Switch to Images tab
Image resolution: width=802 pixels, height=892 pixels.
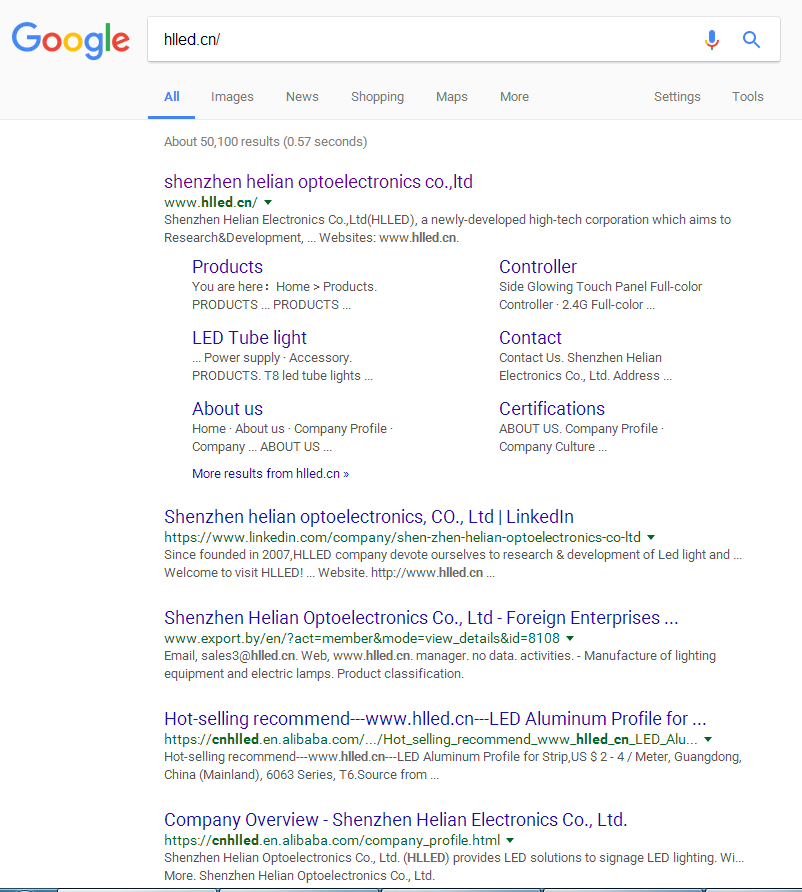(232, 97)
